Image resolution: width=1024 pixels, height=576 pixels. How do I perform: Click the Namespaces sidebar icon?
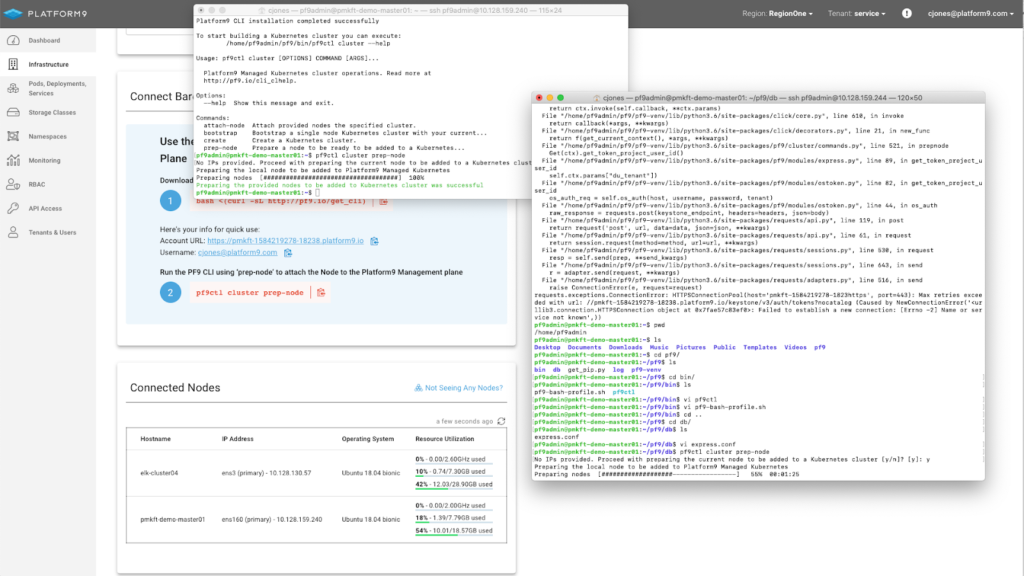tap(11, 136)
